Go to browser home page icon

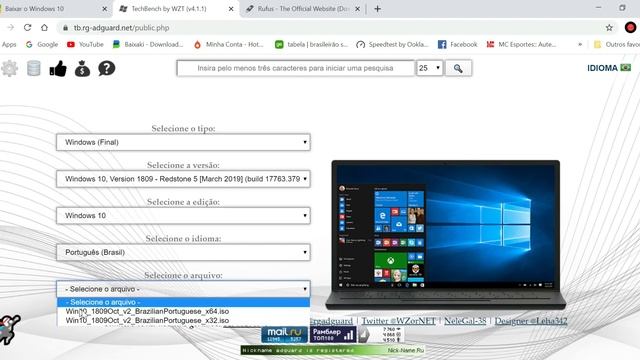click(x=44, y=27)
